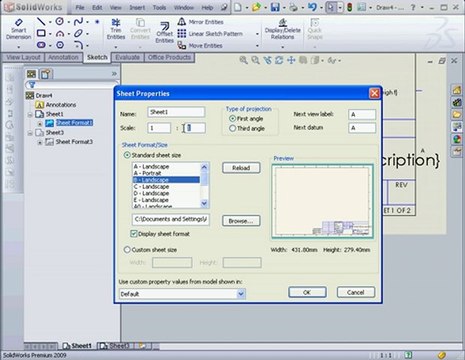Click the Save icon in title toolbar

click(x=275, y=7)
